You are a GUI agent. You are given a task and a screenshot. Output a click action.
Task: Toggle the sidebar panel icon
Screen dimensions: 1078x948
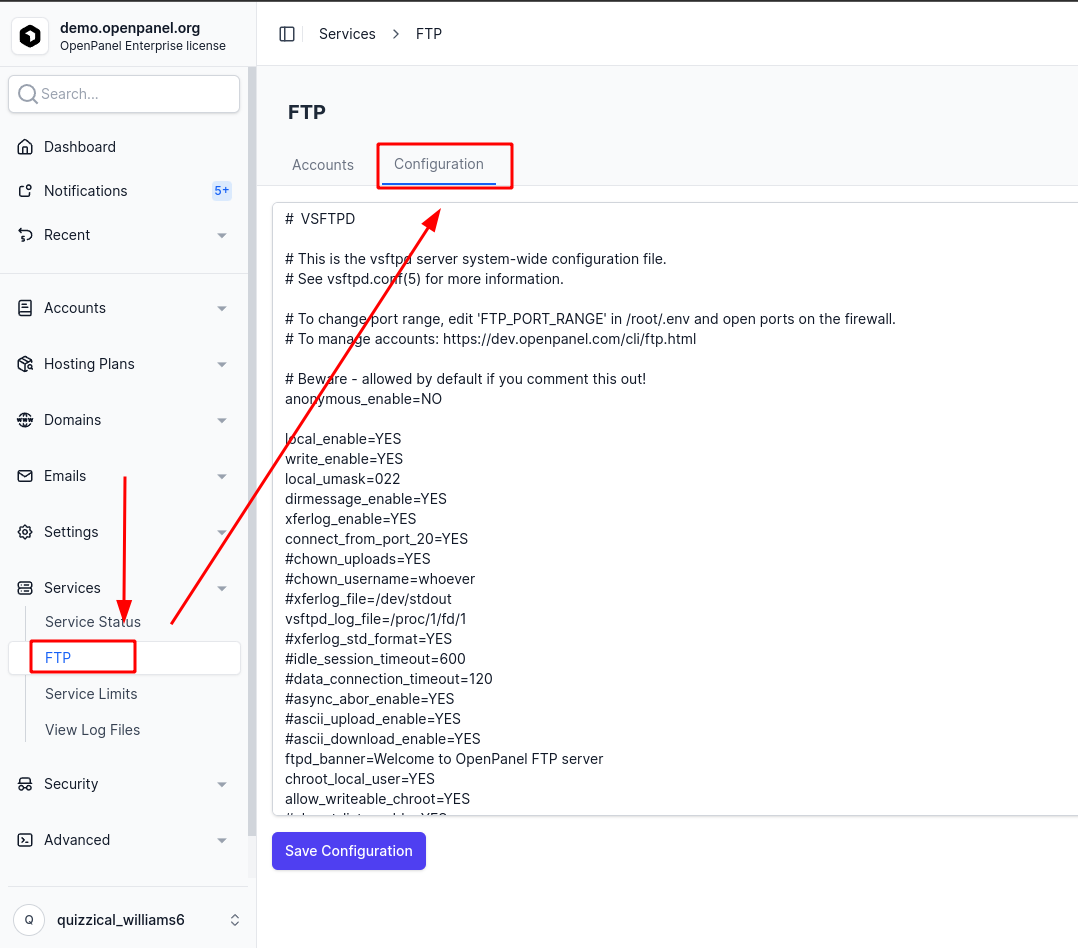coord(287,34)
